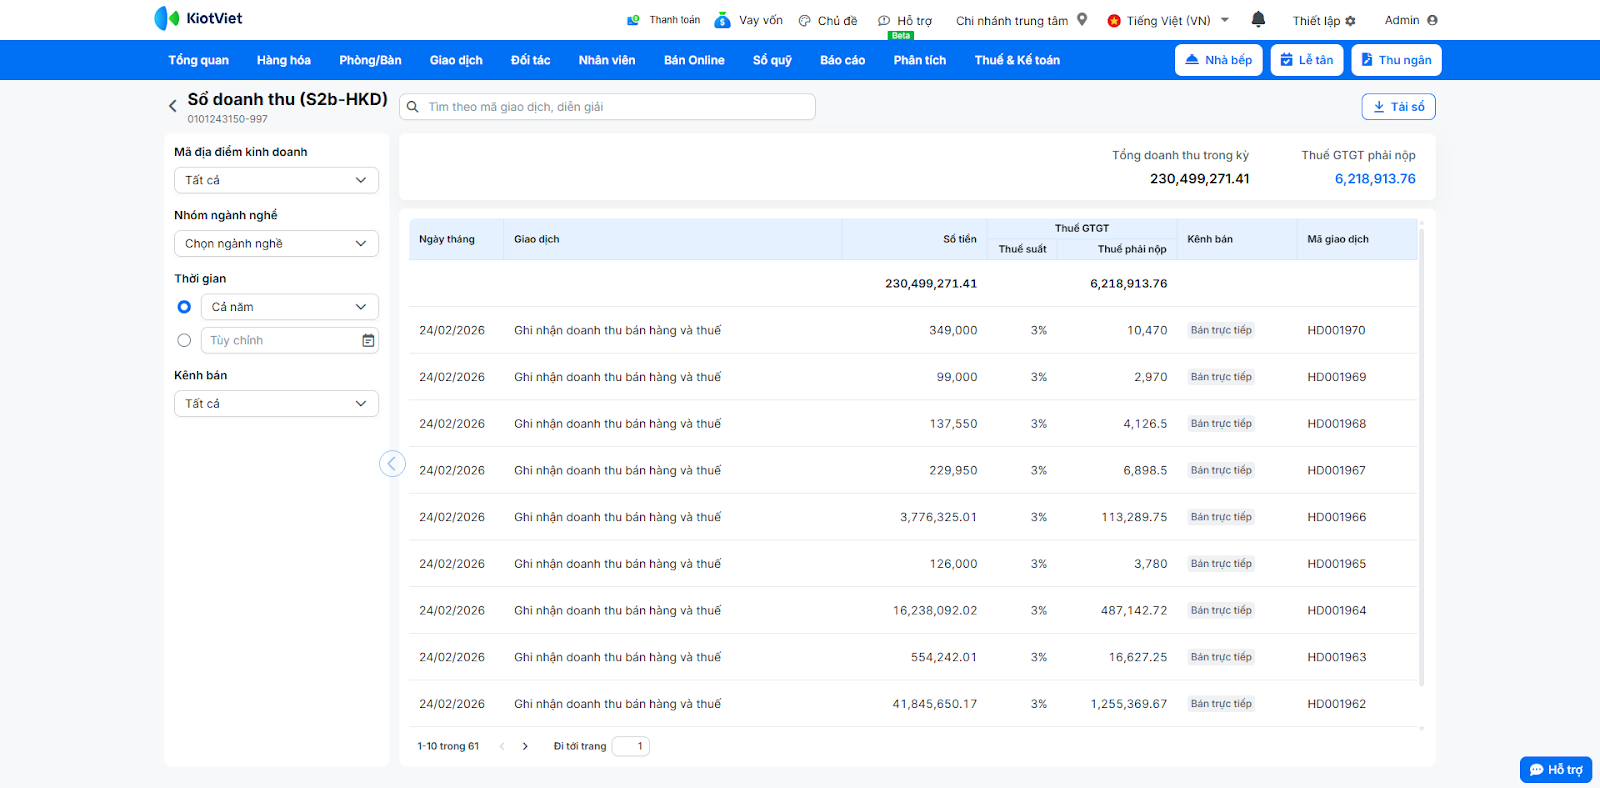Open the calendar icon in Tùy chỉnh field

pos(368,341)
